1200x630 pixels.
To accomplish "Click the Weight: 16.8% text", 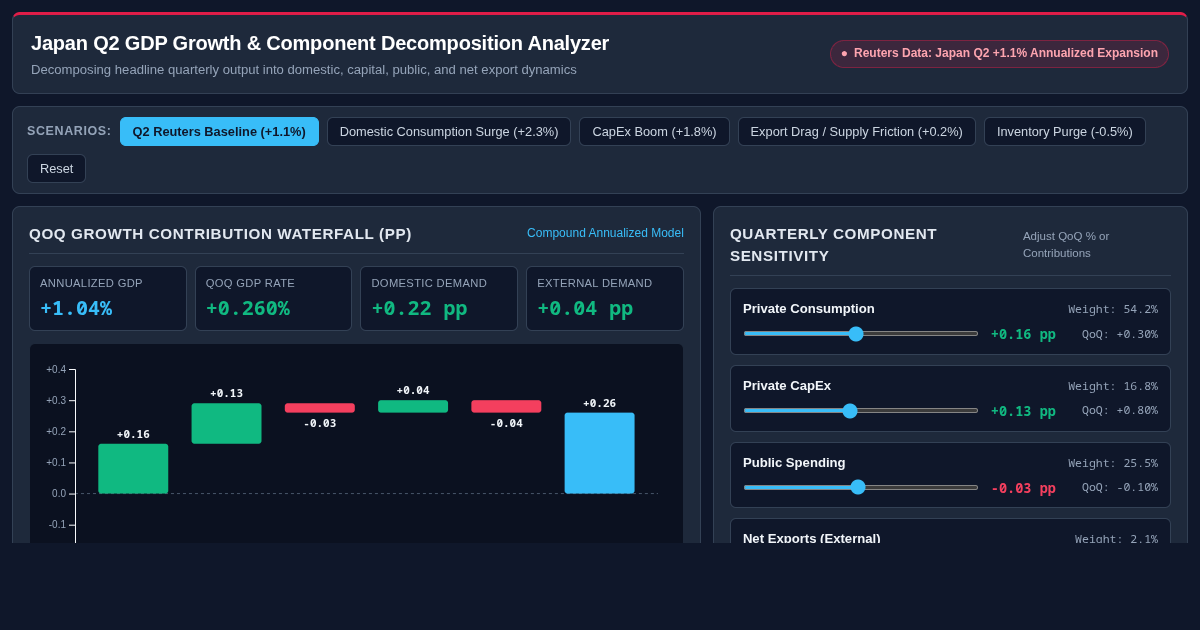I will point(1113,386).
